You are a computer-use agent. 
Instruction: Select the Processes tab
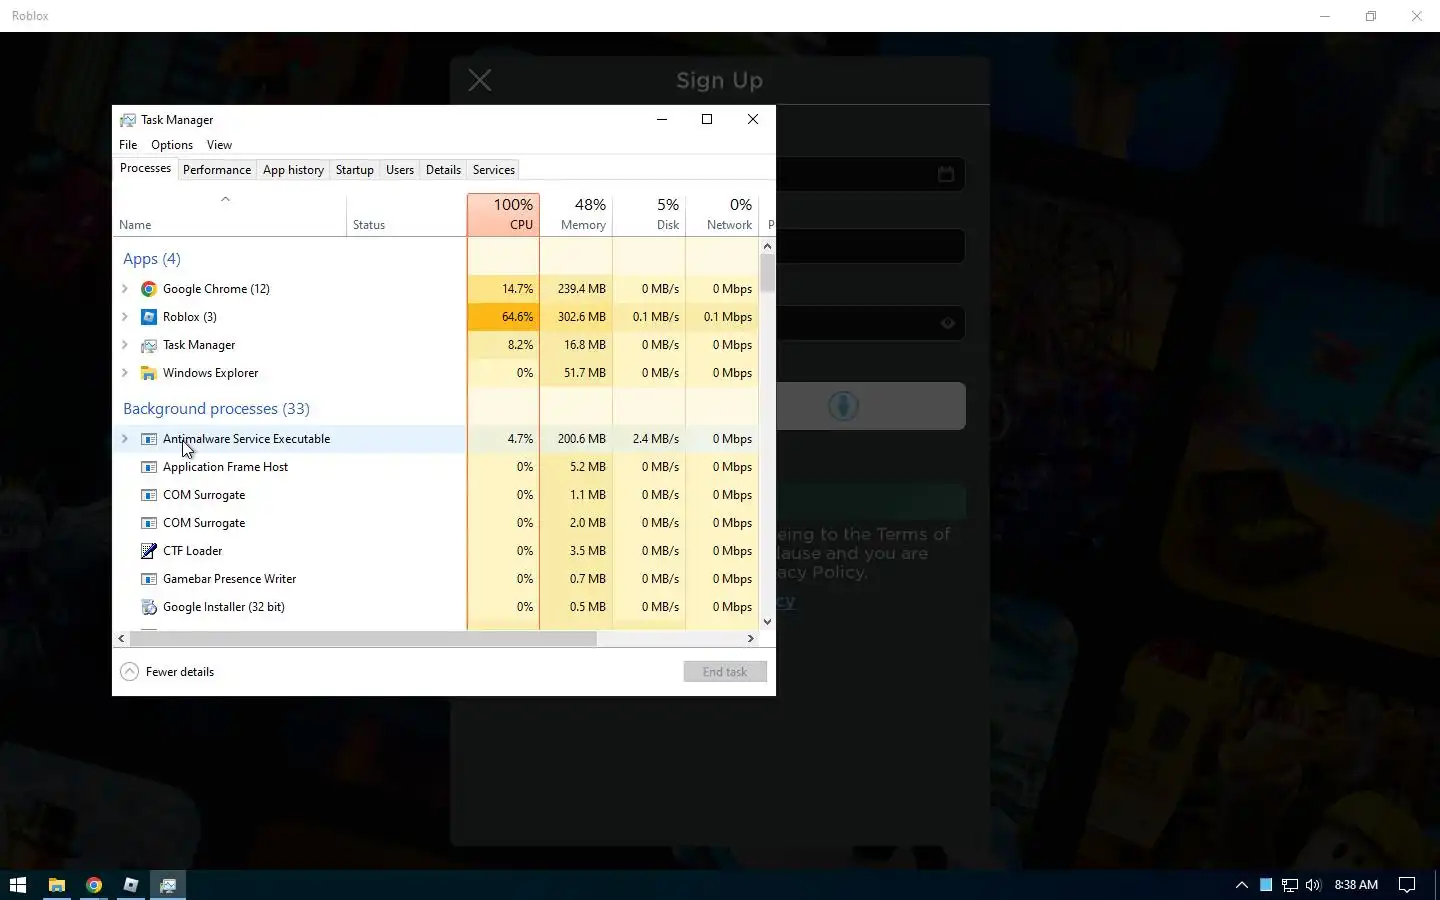point(146,168)
